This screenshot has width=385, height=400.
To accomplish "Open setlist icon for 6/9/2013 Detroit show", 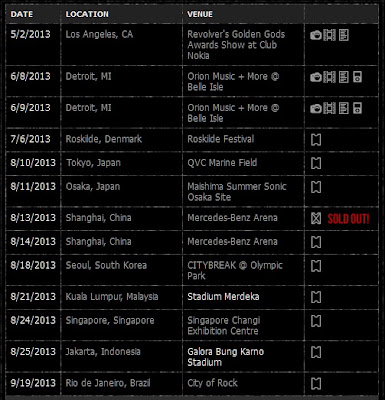I will tap(344, 108).
